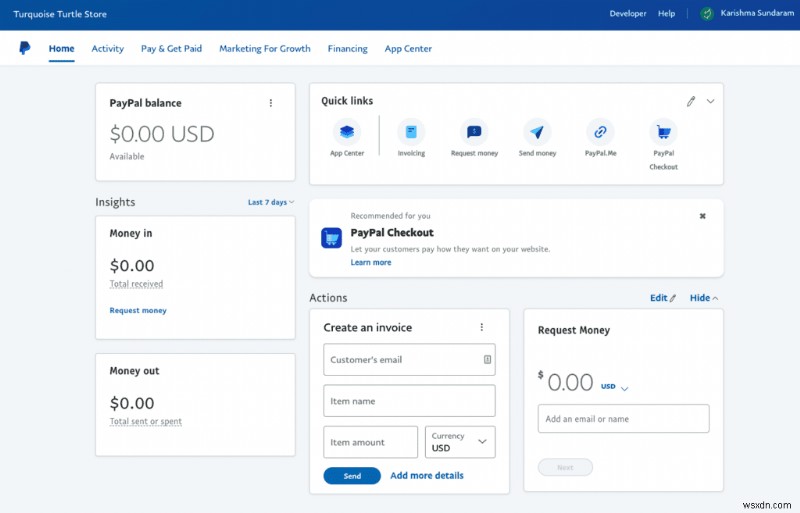Open Create an invoice three-dot menu
The image size is (800, 513).
tap(482, 327)
